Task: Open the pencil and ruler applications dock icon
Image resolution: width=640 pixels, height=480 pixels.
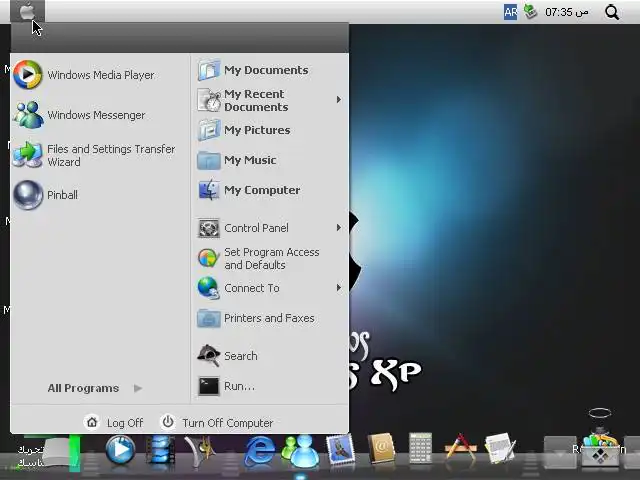Action: click(461, 447)
